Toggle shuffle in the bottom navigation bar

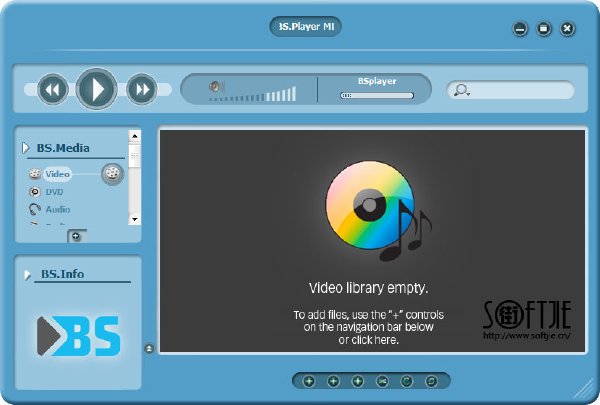point(382,381)
